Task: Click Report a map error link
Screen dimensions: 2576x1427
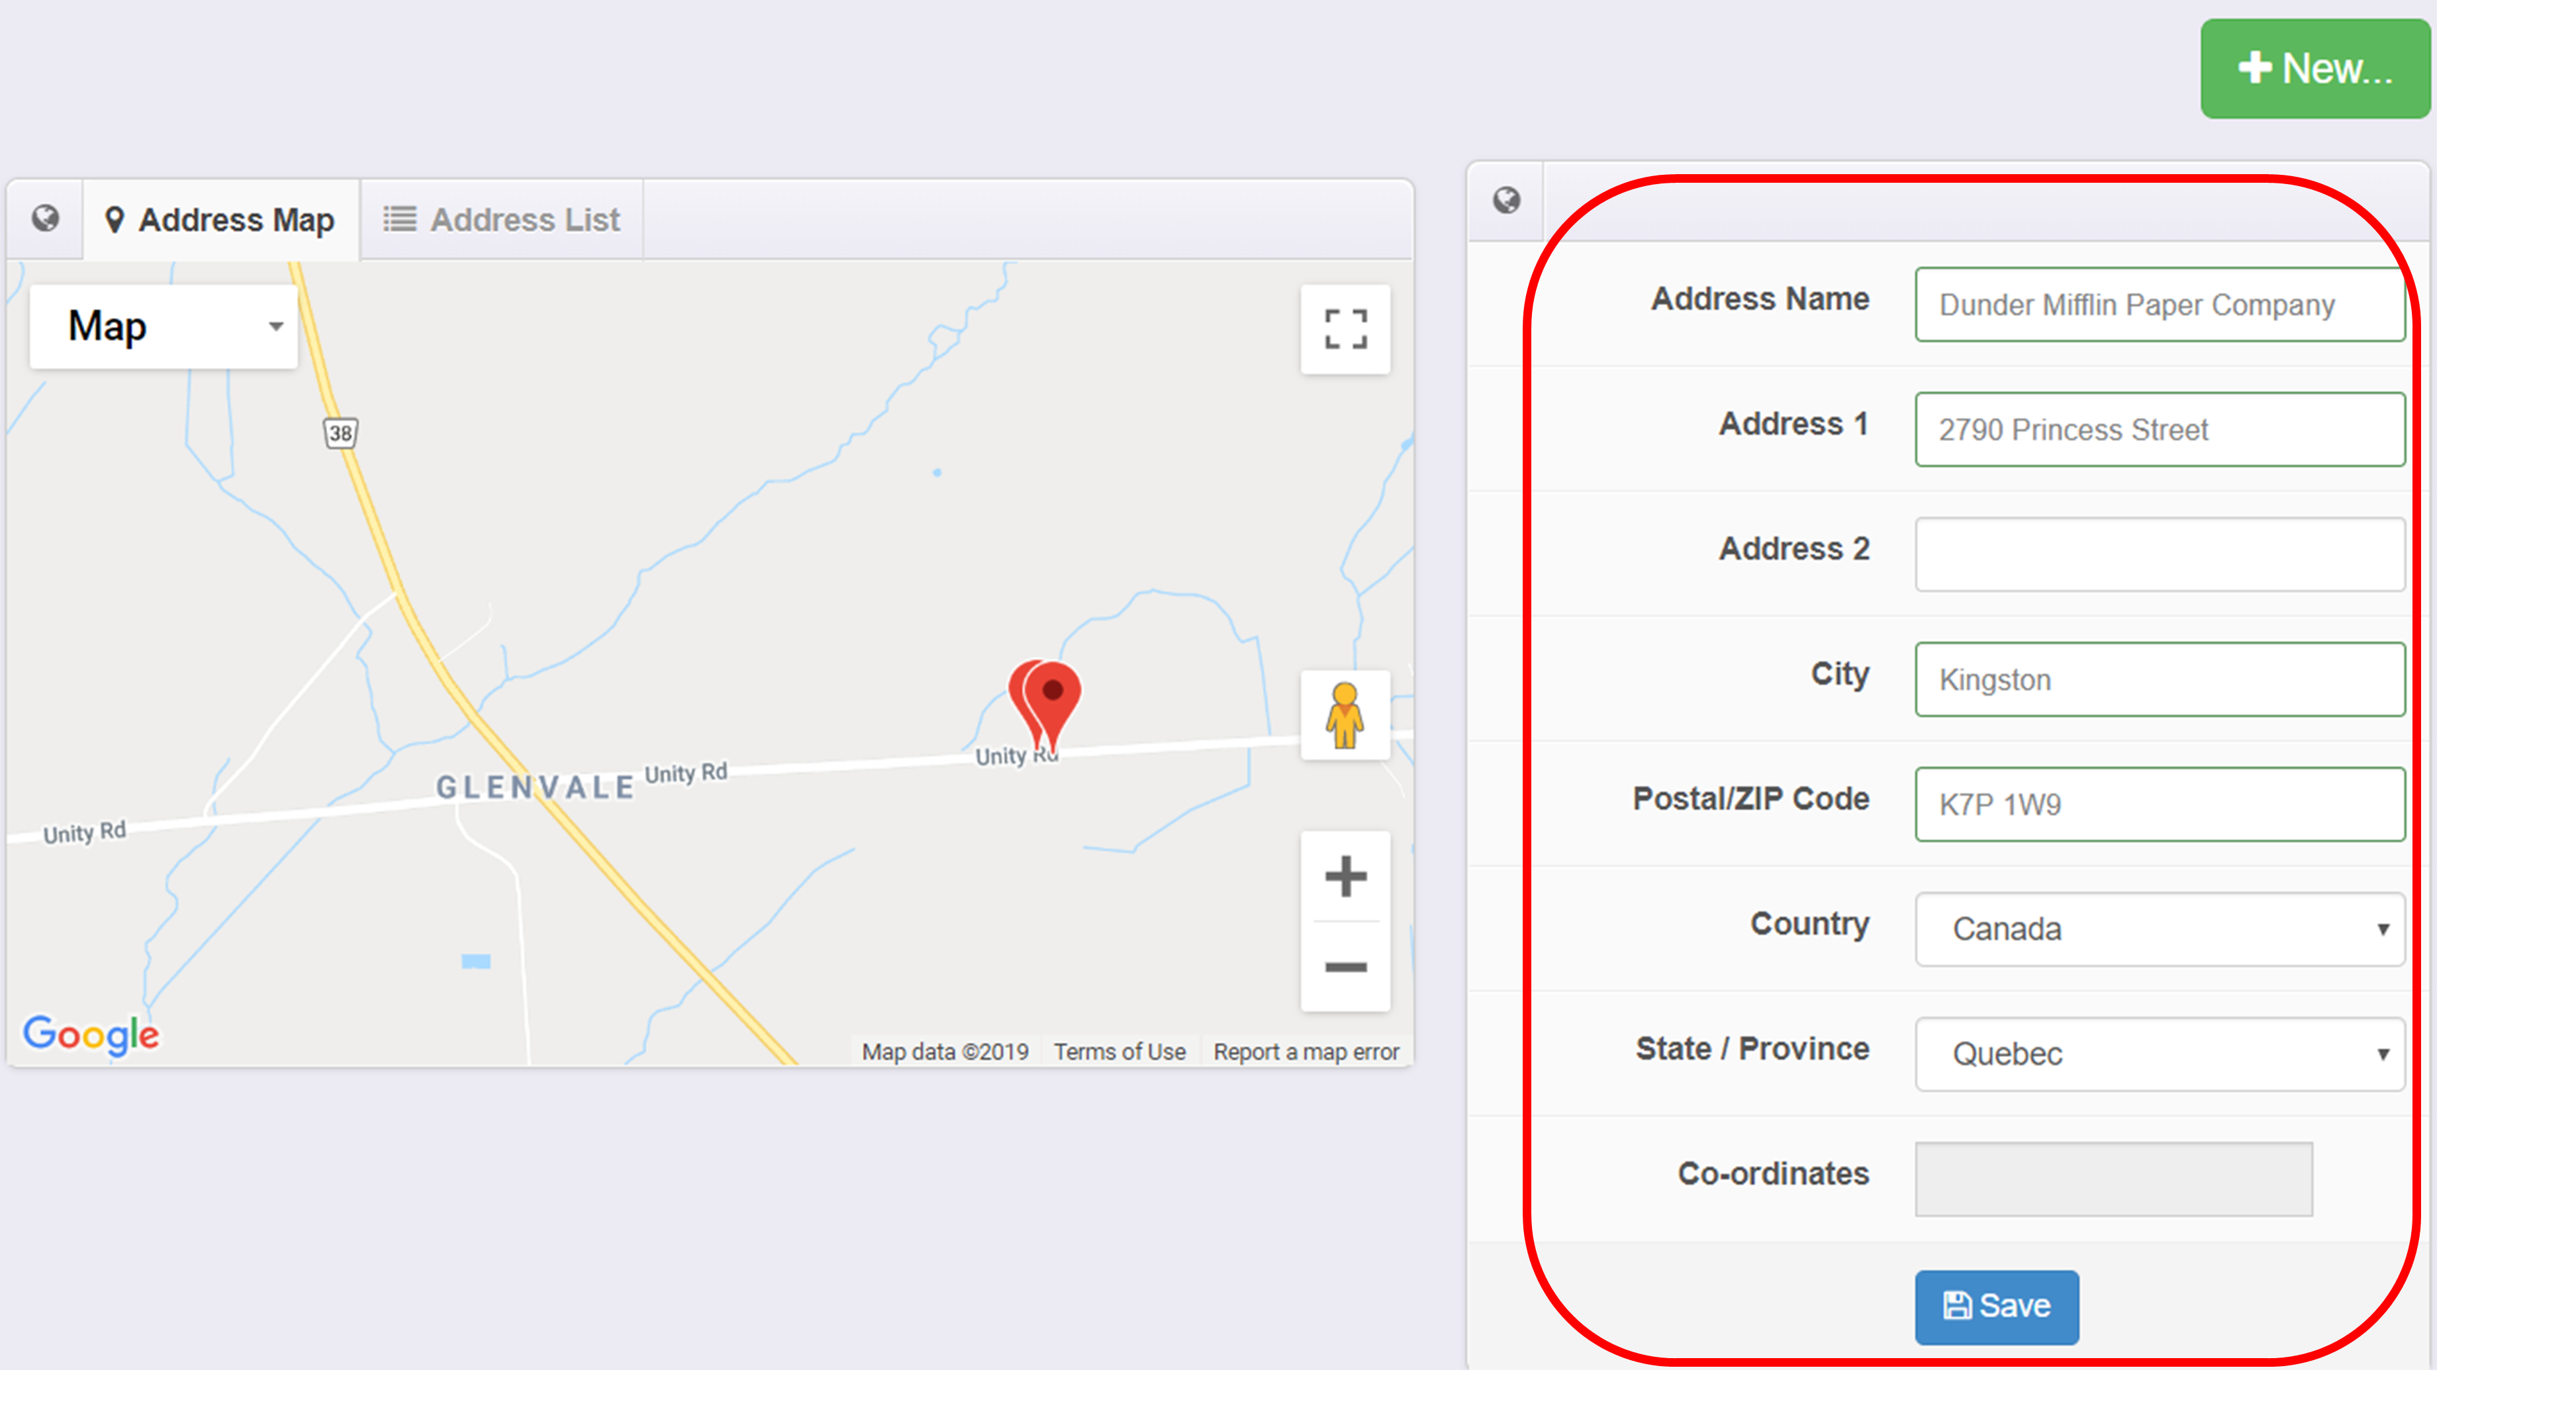Action: [1306, 1052]
